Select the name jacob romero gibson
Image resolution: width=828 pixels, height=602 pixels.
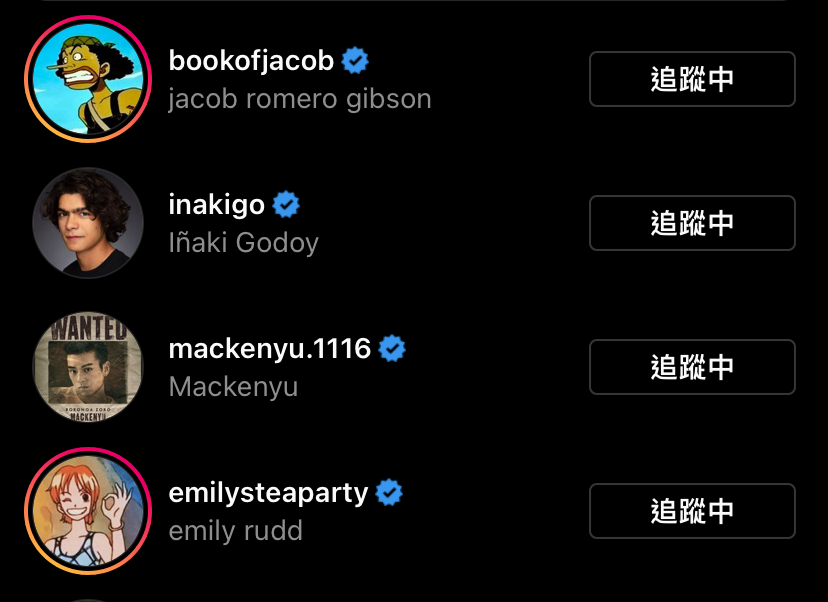[300, 99]
